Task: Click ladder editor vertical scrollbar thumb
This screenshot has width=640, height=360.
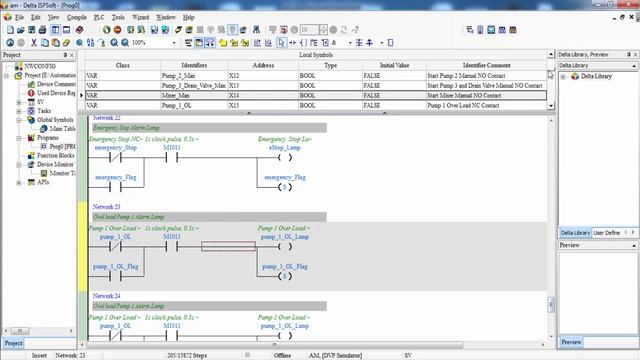Action: tap(551, 304)
